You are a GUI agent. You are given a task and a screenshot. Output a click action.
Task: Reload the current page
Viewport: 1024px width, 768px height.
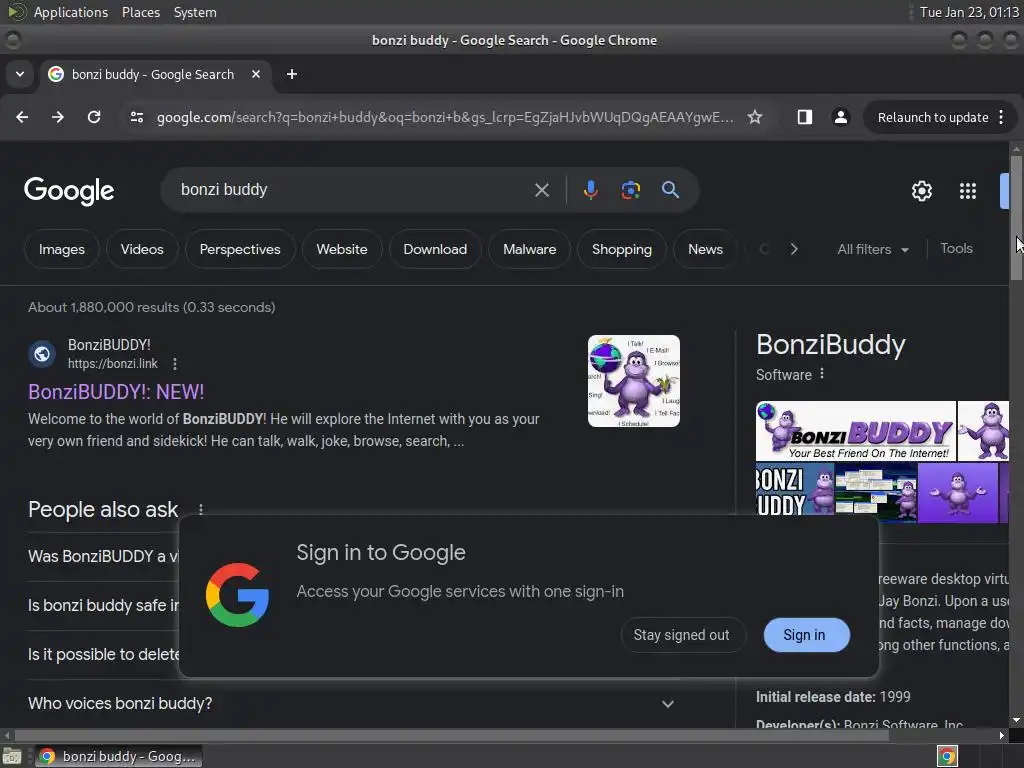coord(94,117)
